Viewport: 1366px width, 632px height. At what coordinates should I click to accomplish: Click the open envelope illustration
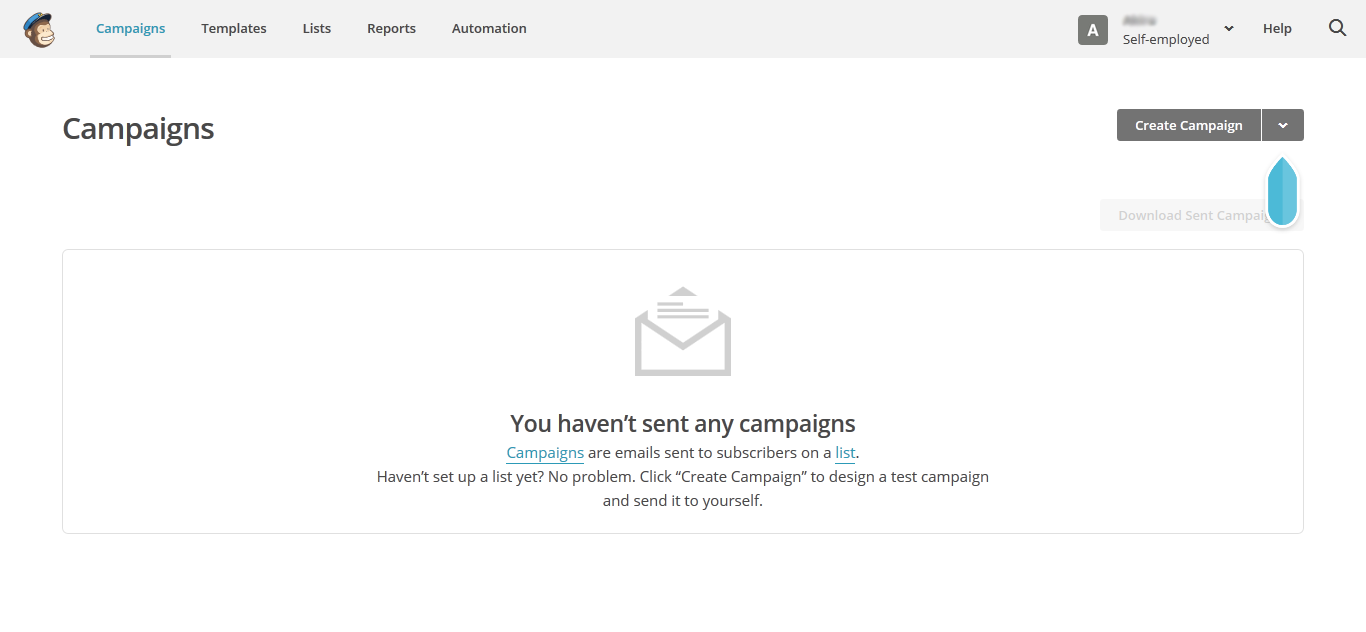point(683,332)
